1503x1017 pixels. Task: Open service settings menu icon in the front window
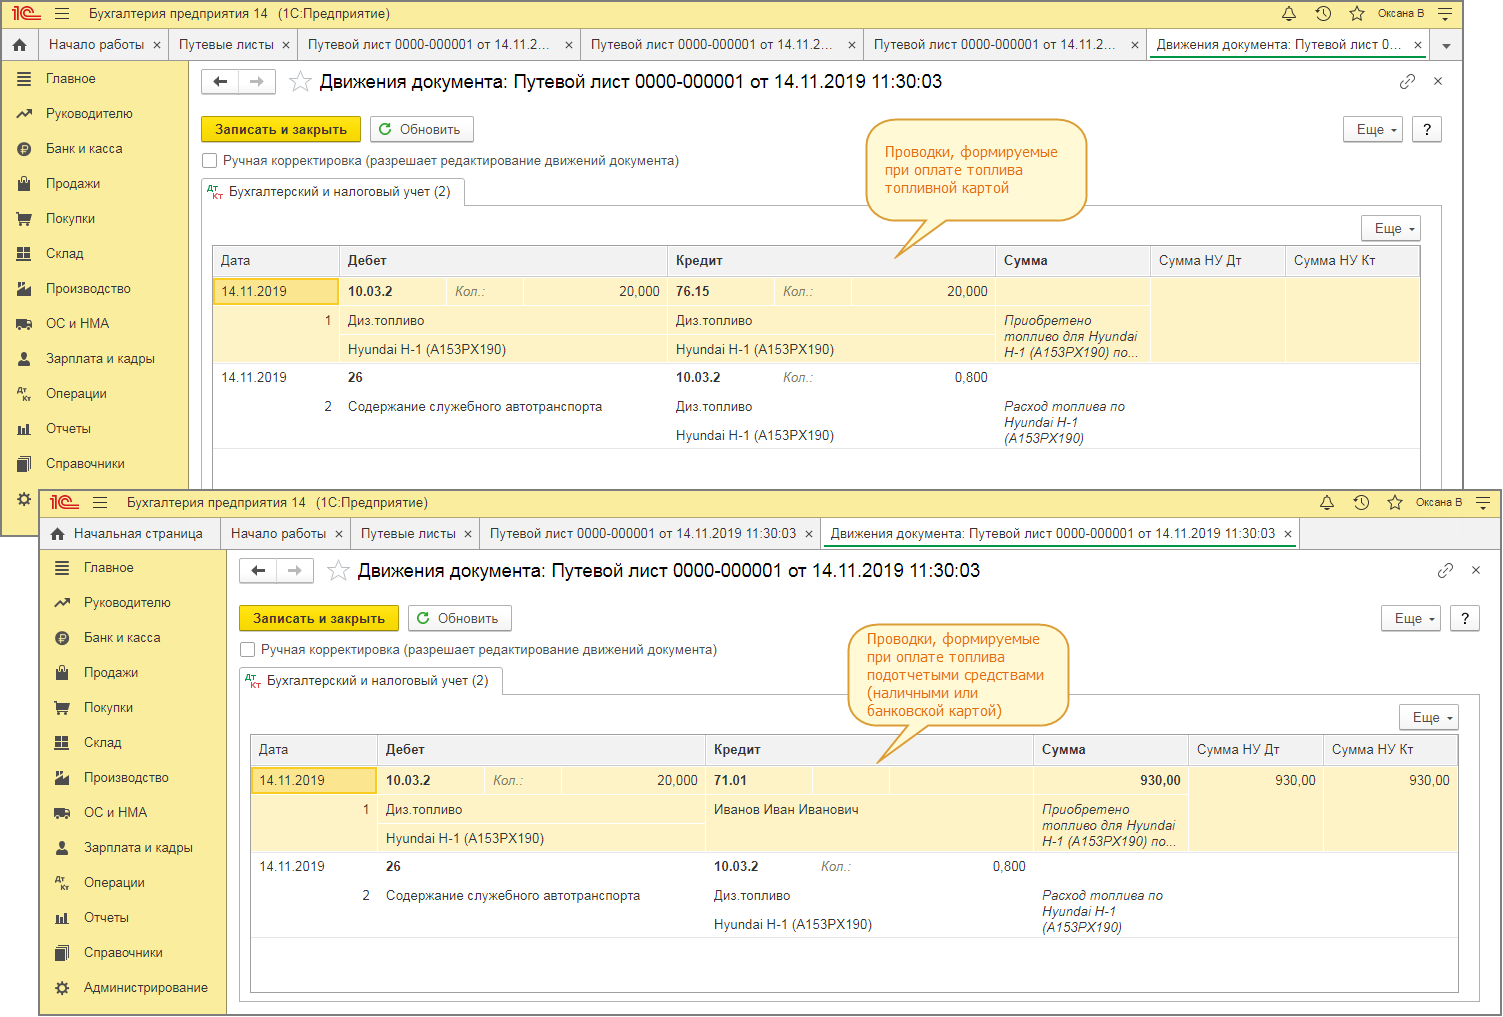point(1483,502)
